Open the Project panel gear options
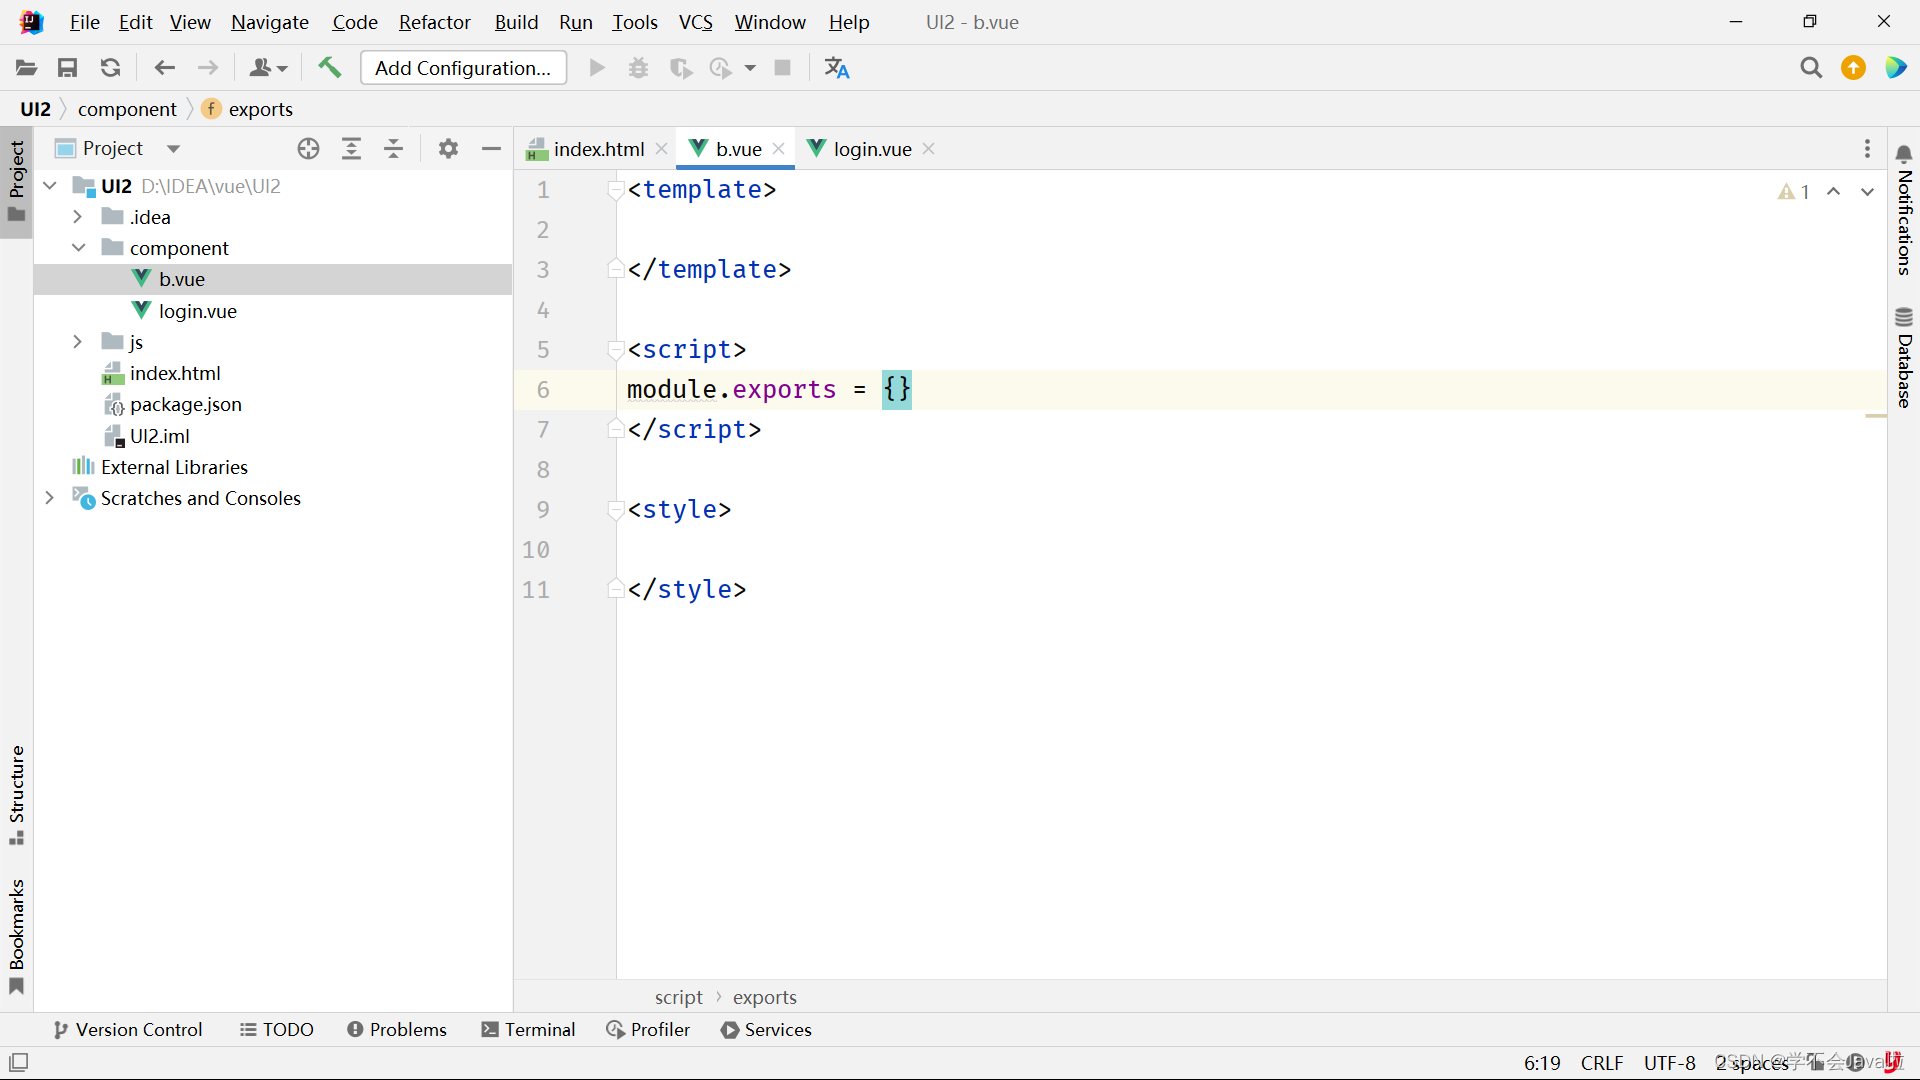The image size is (1920, 1080). (x=448, y=149)
